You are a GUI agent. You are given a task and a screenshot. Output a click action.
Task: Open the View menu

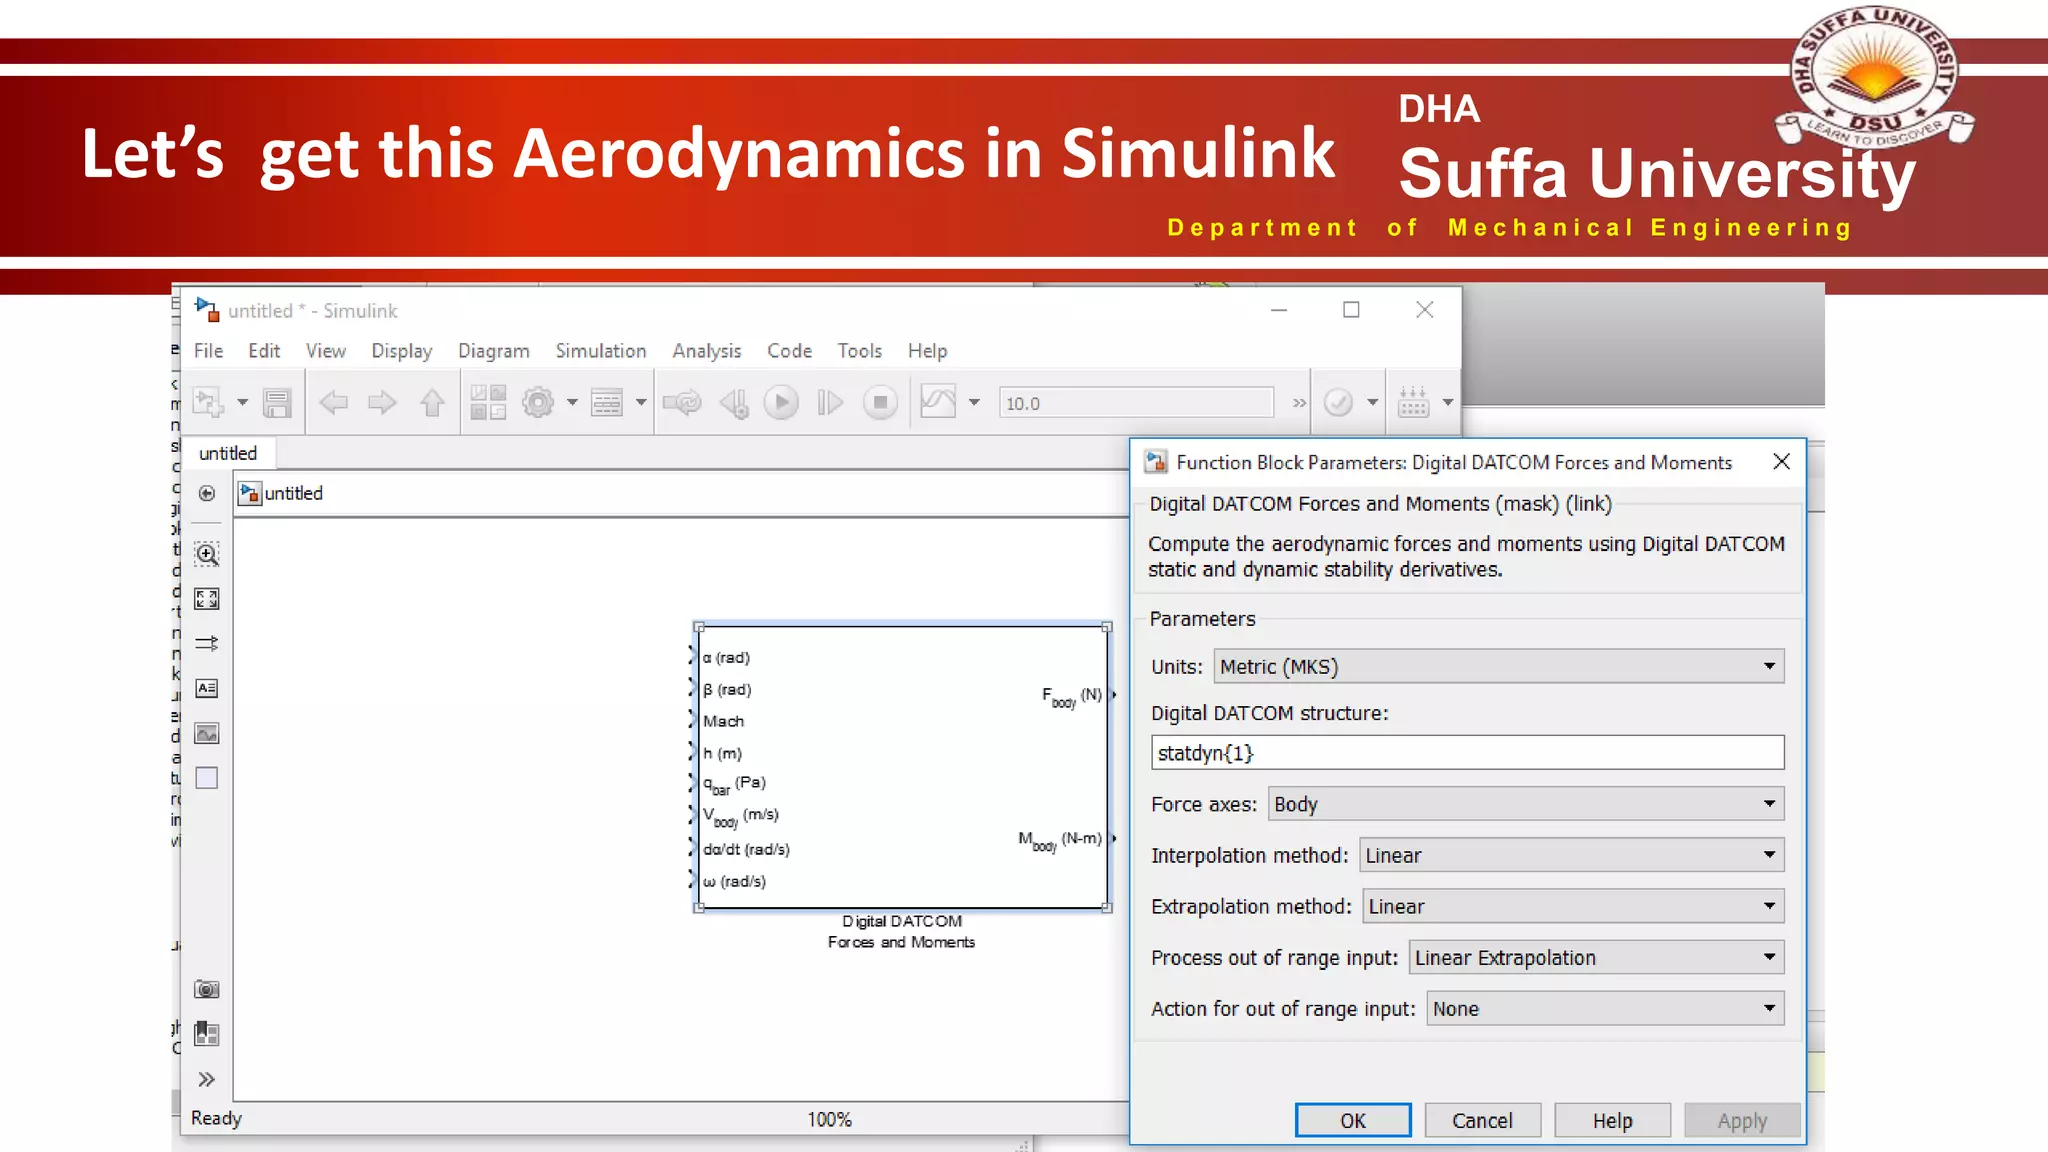[325, 351]
